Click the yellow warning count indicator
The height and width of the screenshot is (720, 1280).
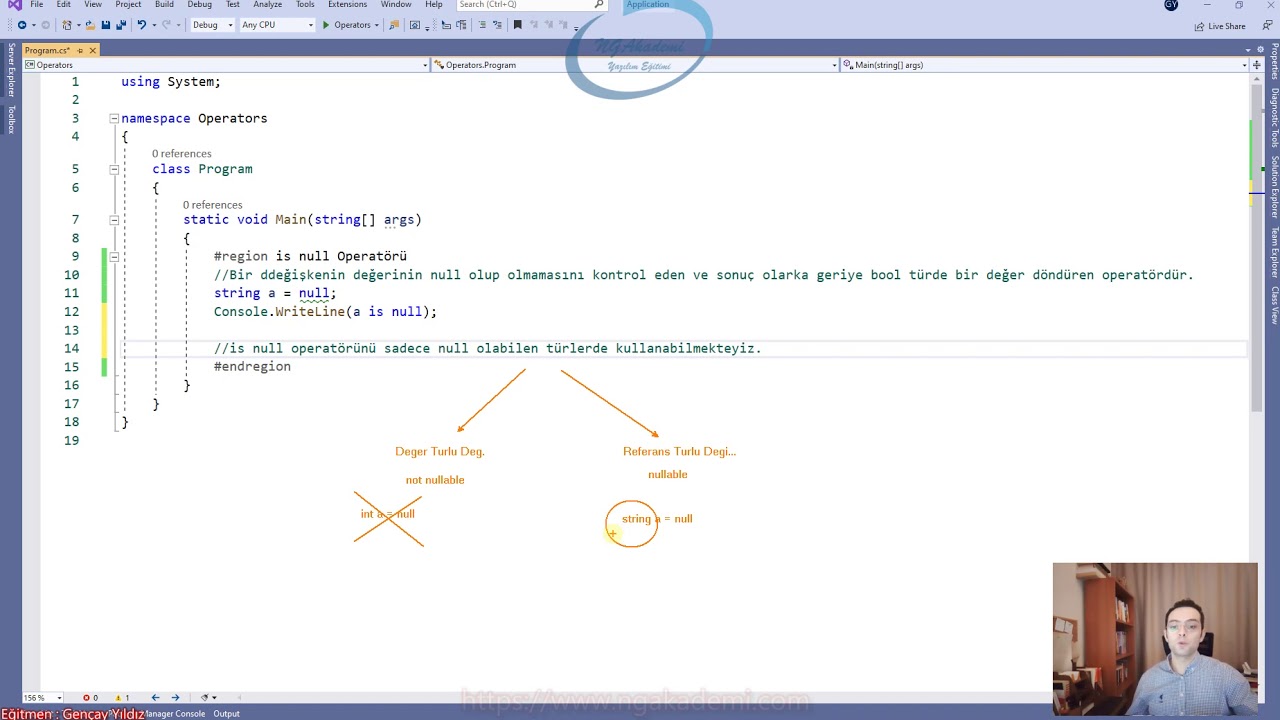(x=122, y=698)
